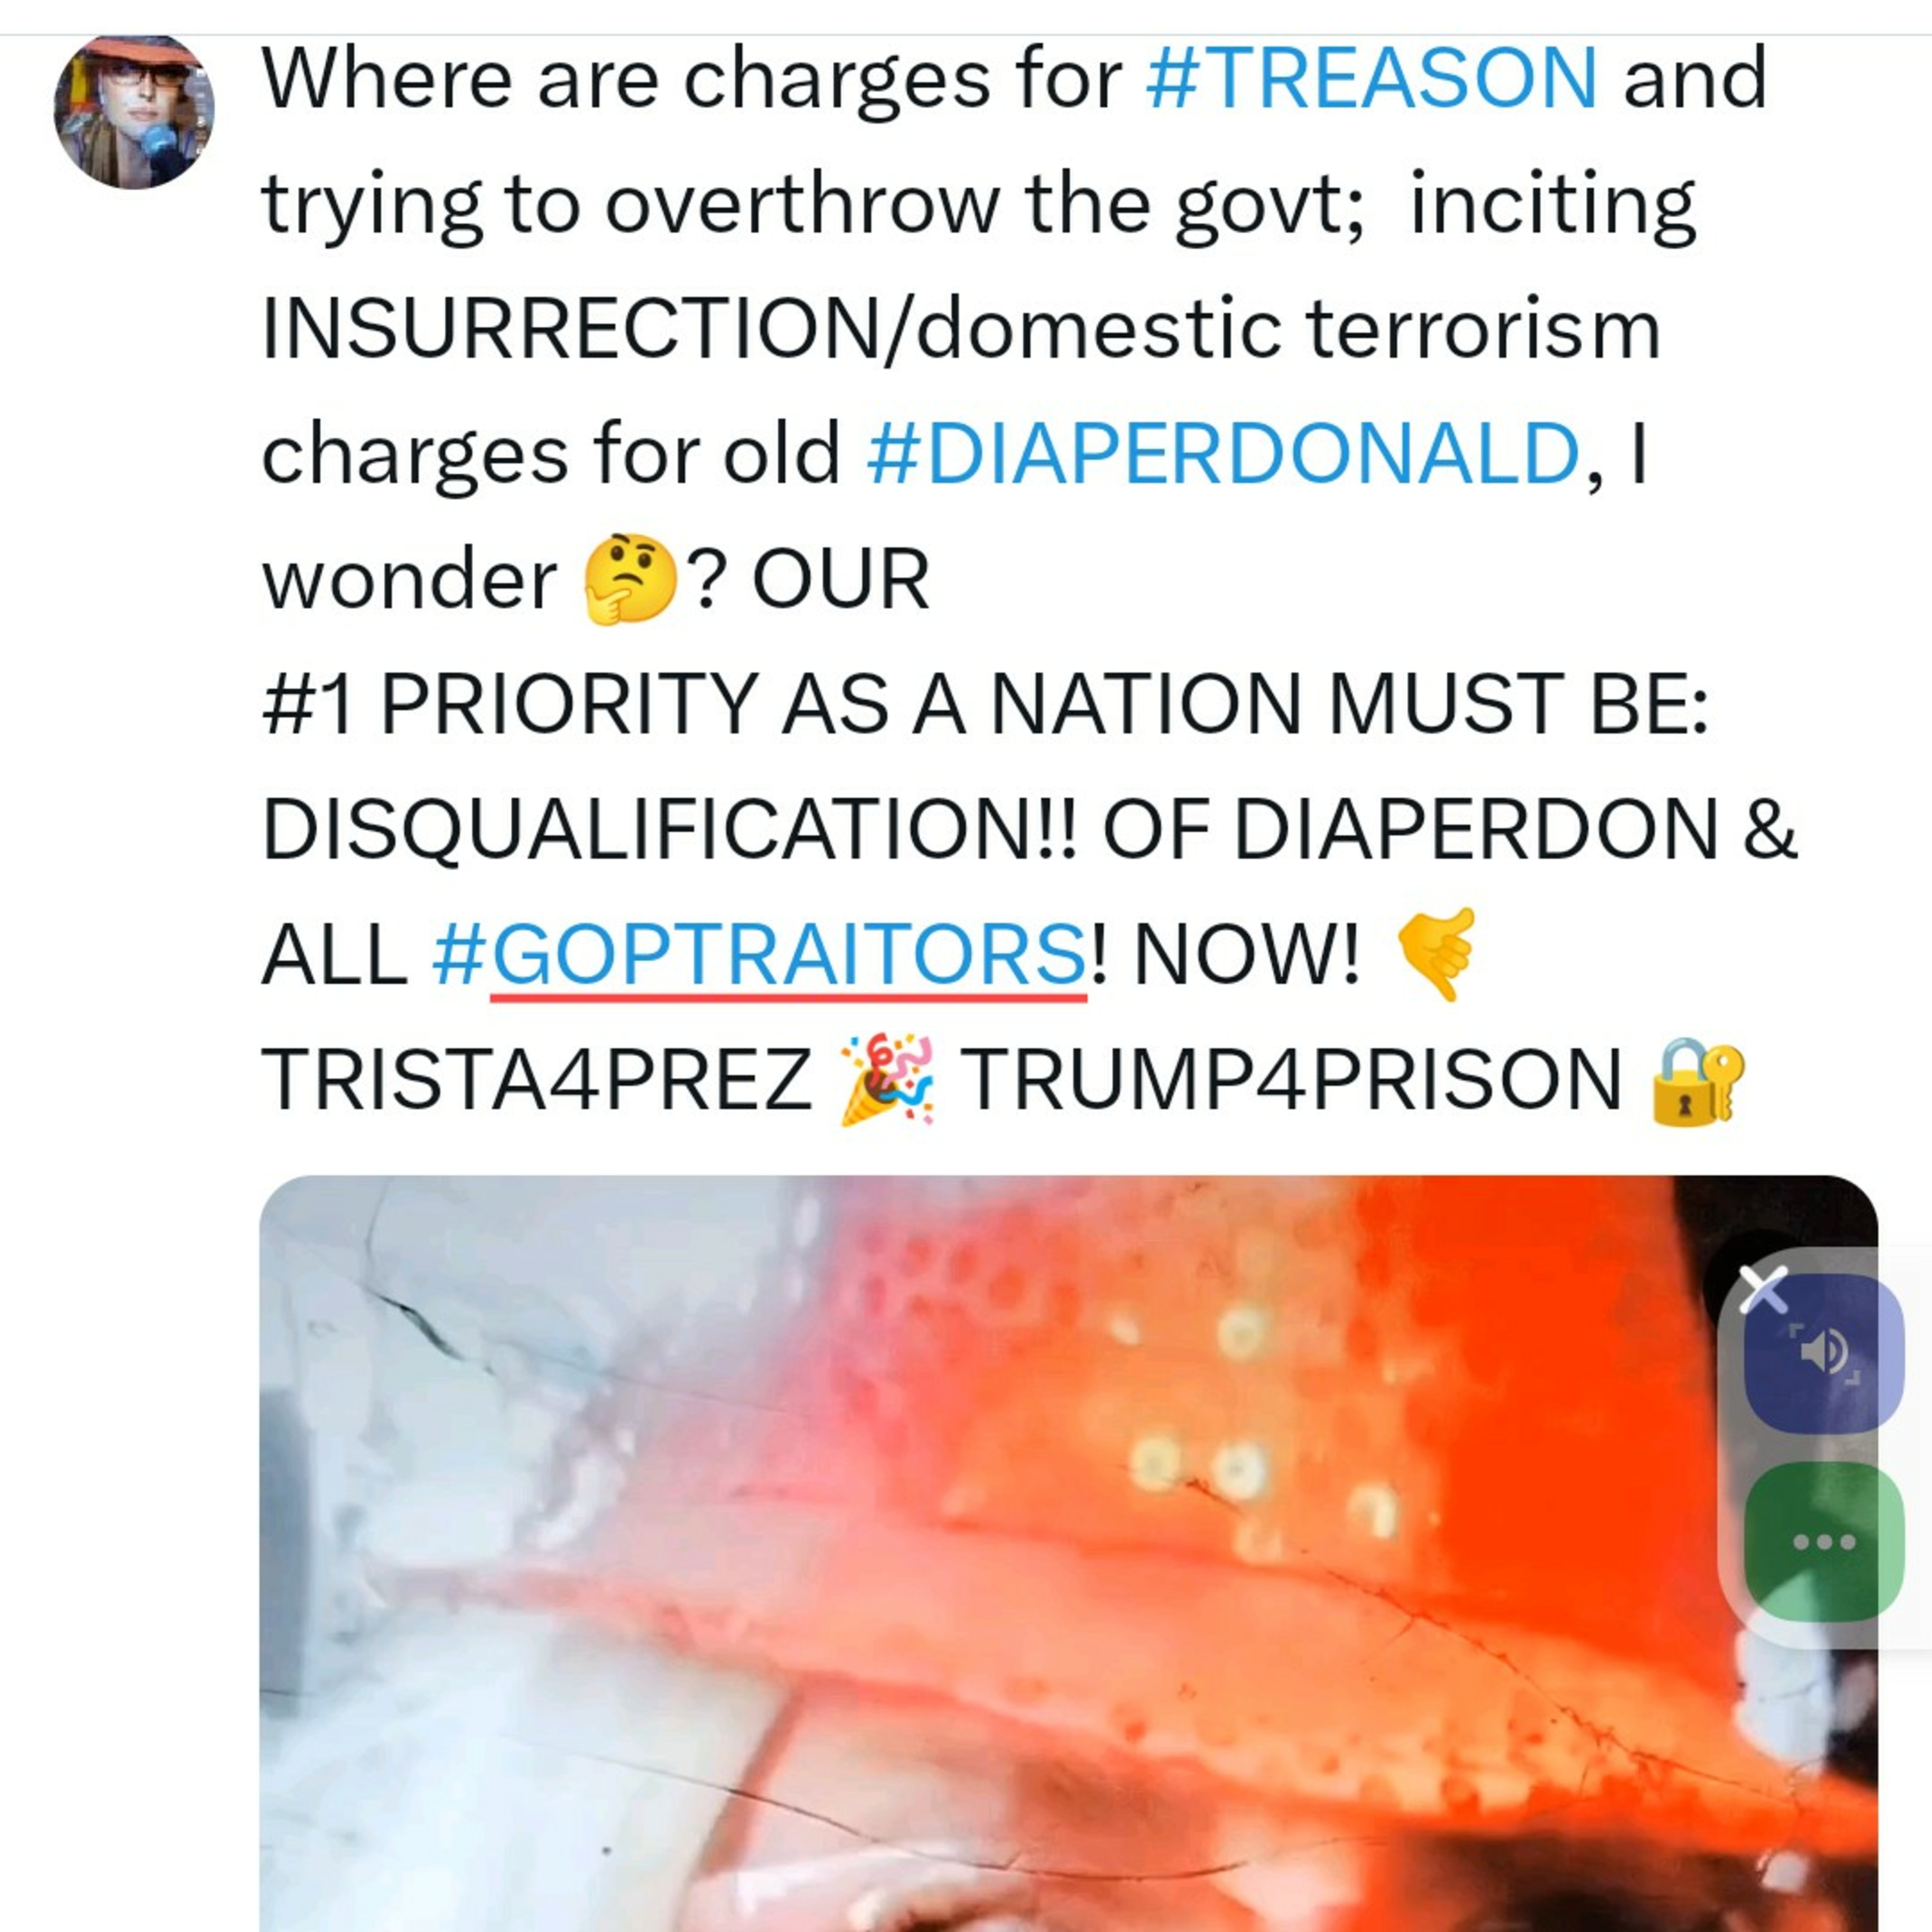Follow the #GOPTRAITORS hashtag link
Viewport: 1932px width, 1932px height.
click(x=760, y=955)
